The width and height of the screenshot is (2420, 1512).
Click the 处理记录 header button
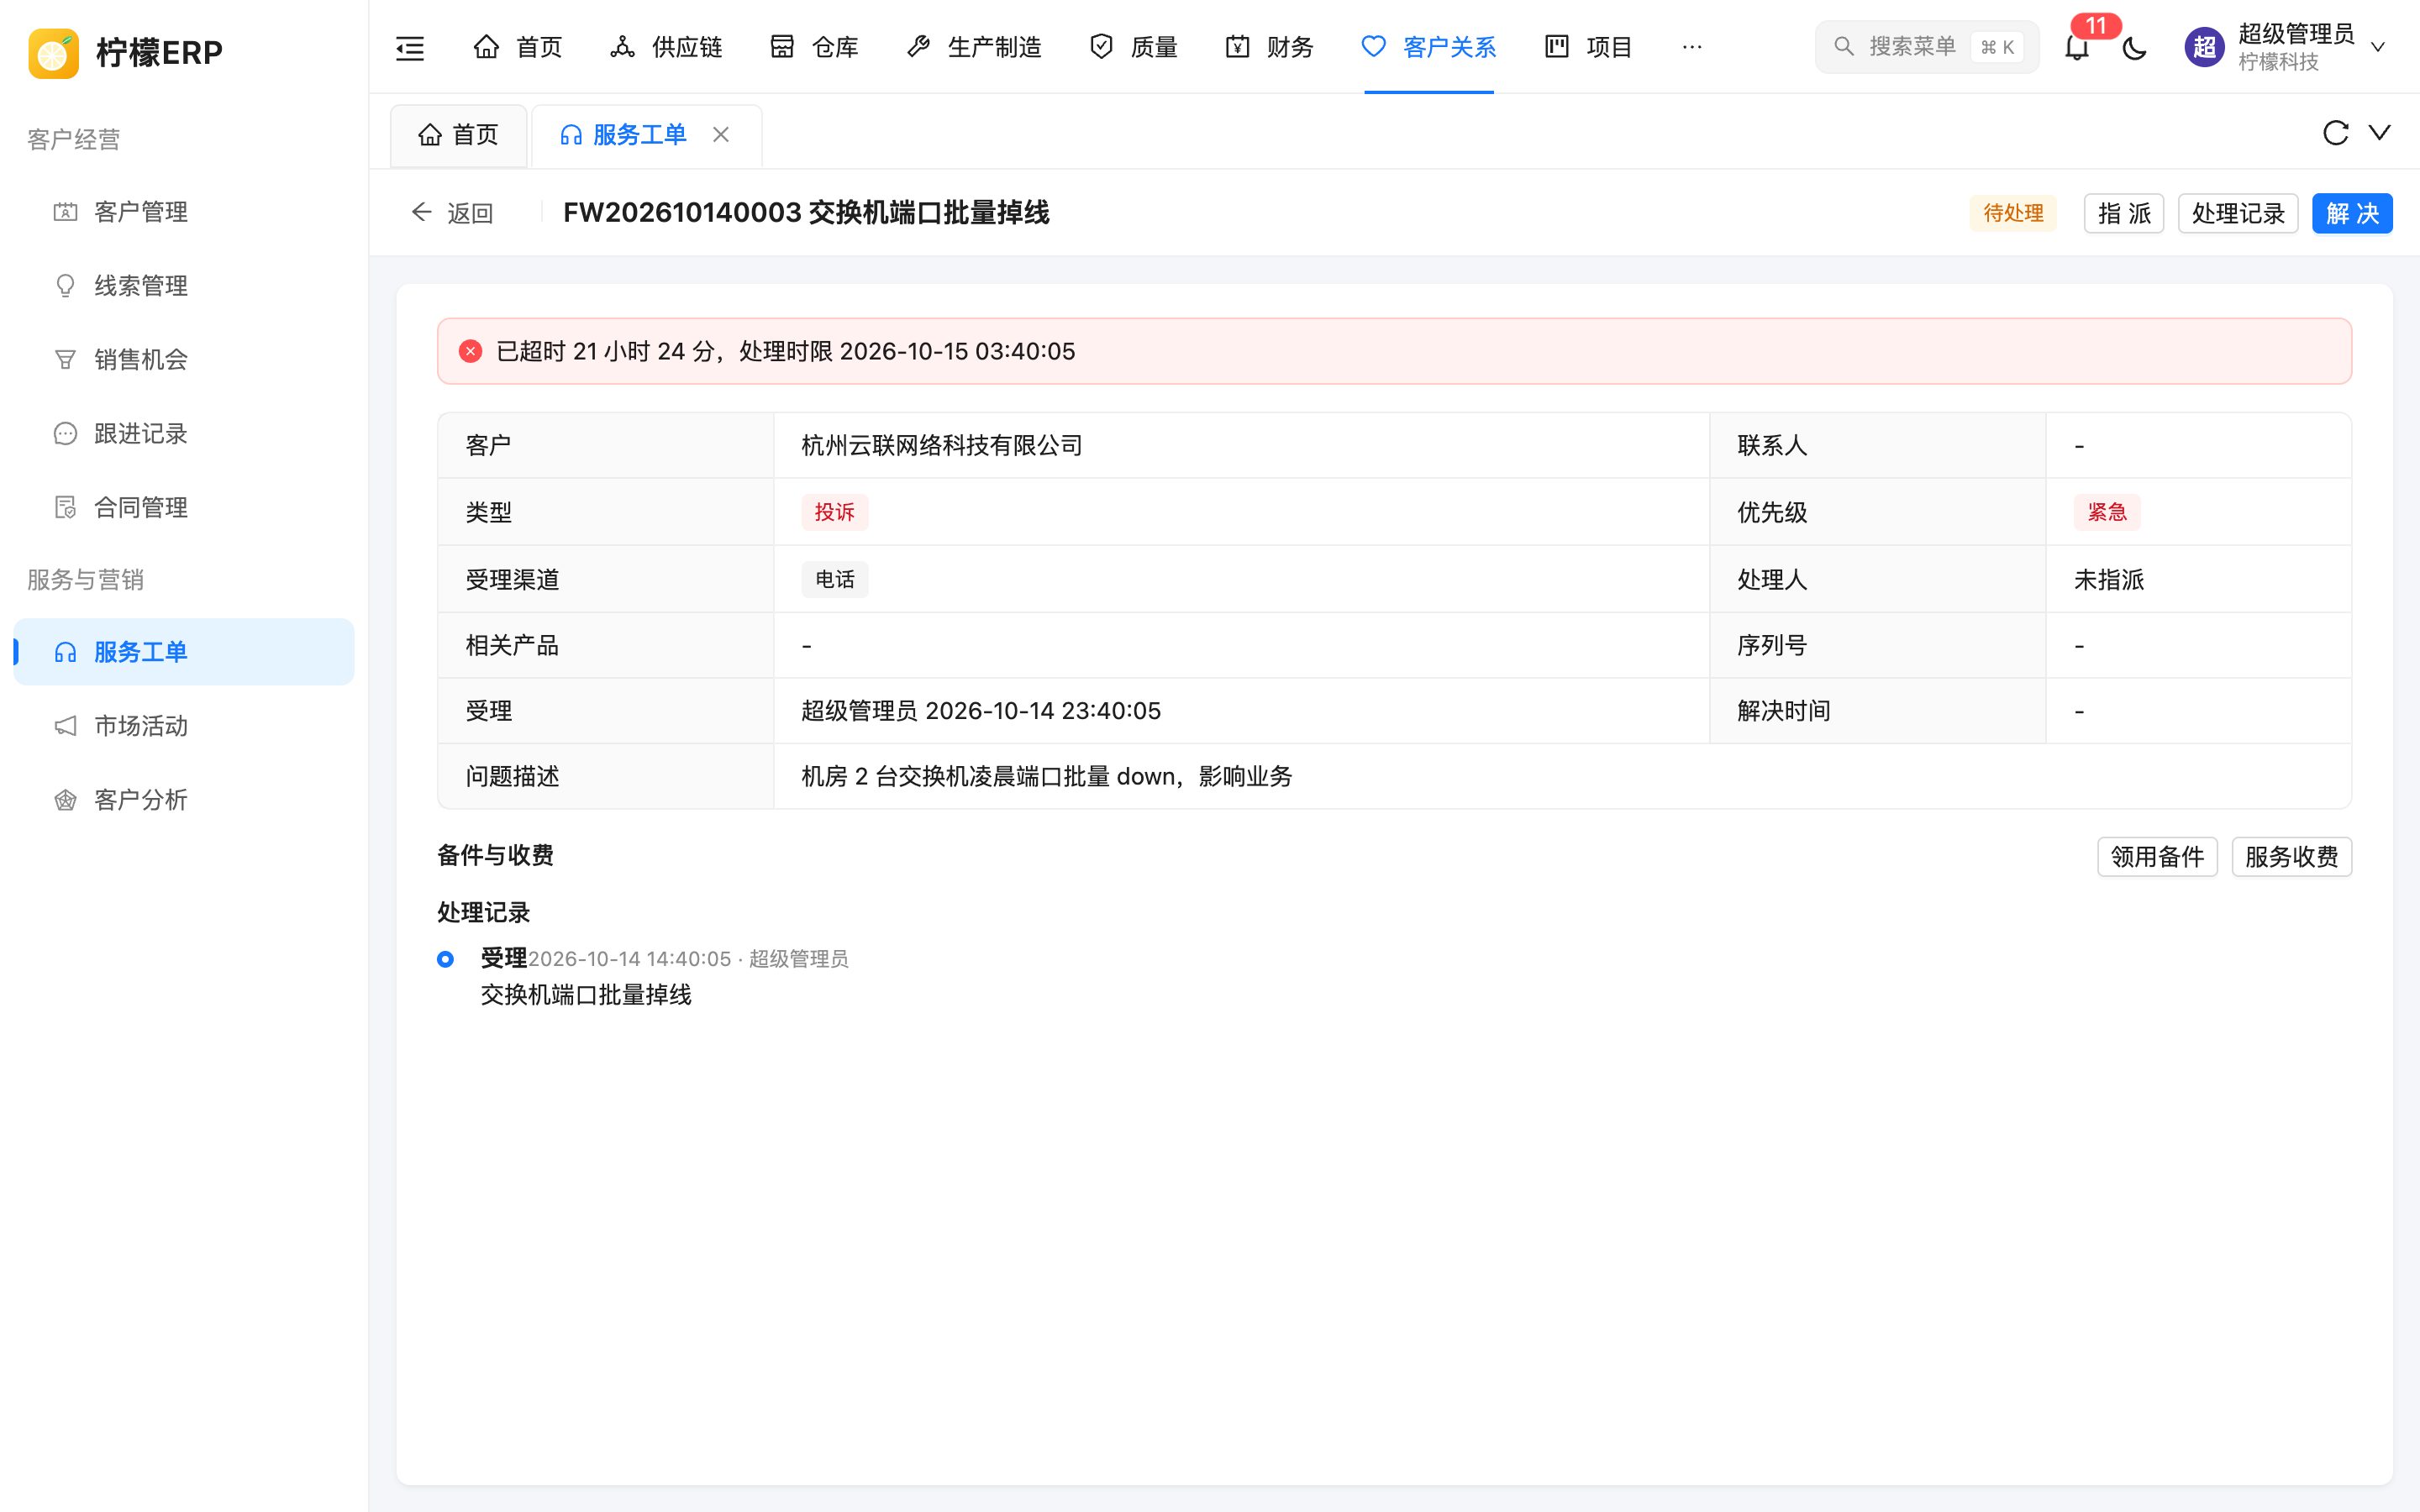(2238, 213)
